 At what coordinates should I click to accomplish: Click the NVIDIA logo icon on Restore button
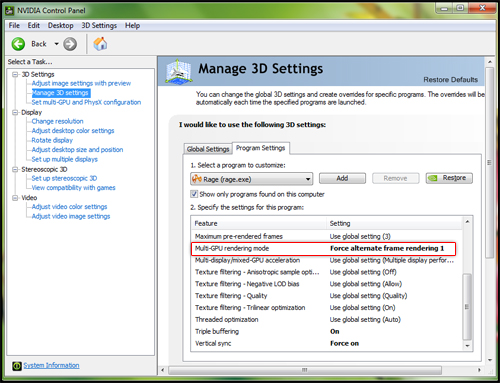433,178
